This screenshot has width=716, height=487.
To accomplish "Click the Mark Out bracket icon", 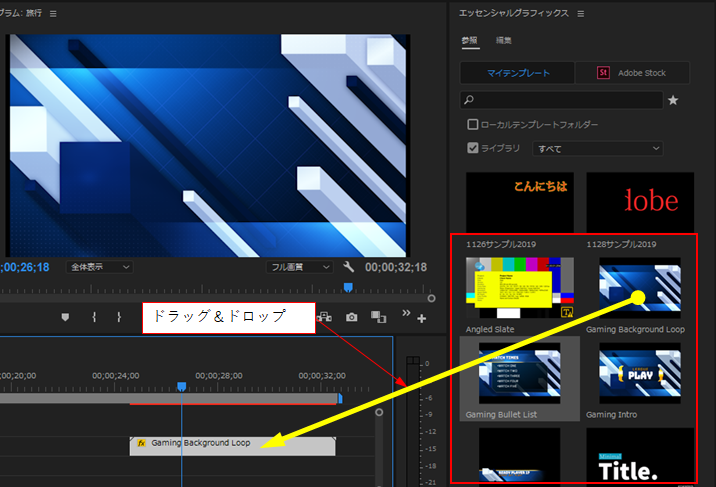I will (119, 317).
